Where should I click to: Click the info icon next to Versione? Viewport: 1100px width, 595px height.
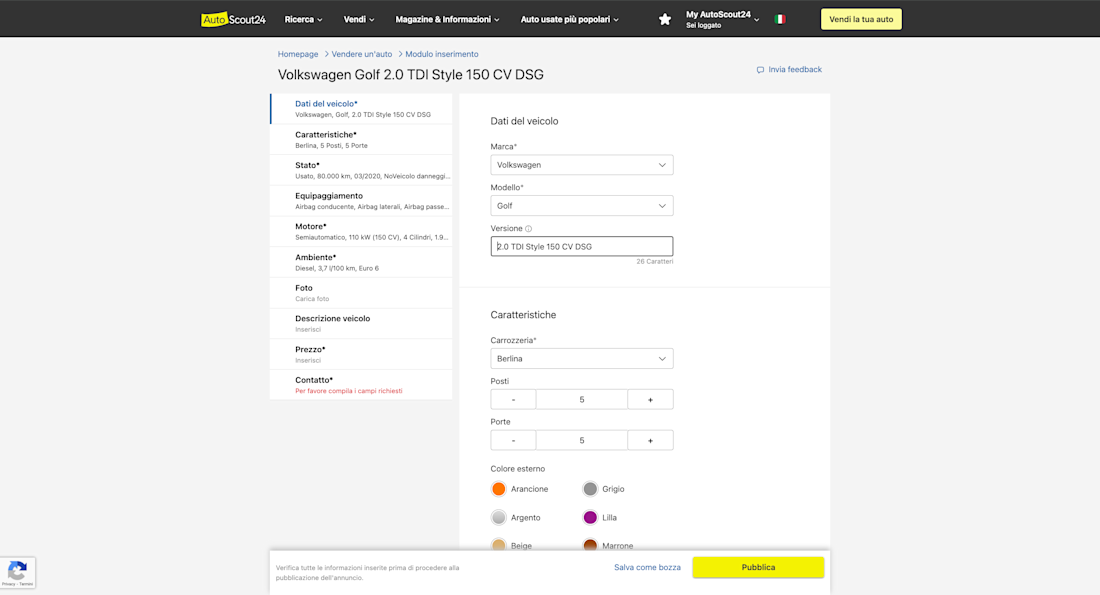point(529,229)
